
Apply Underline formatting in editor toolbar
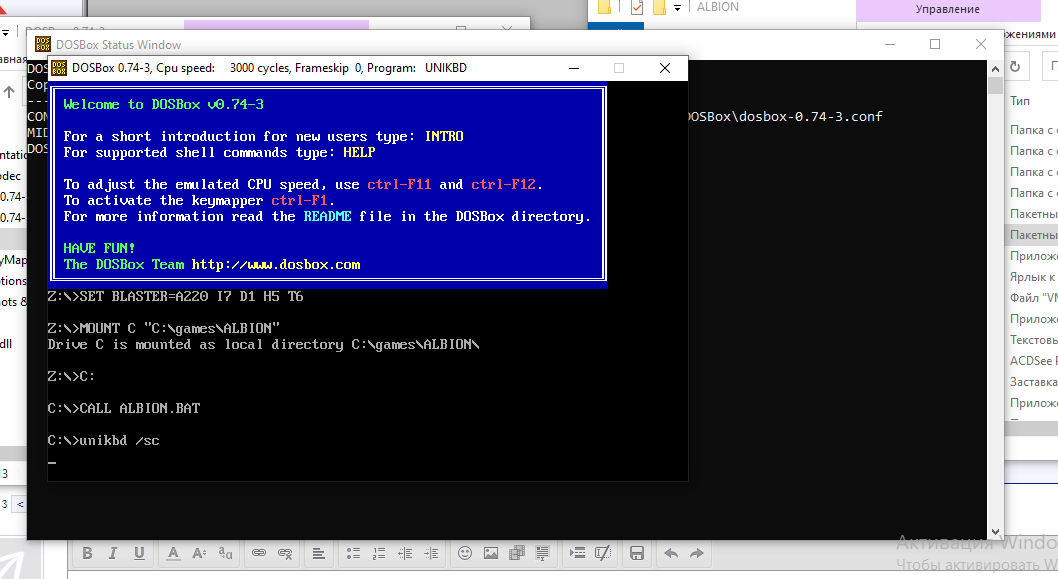coord(139,553)
